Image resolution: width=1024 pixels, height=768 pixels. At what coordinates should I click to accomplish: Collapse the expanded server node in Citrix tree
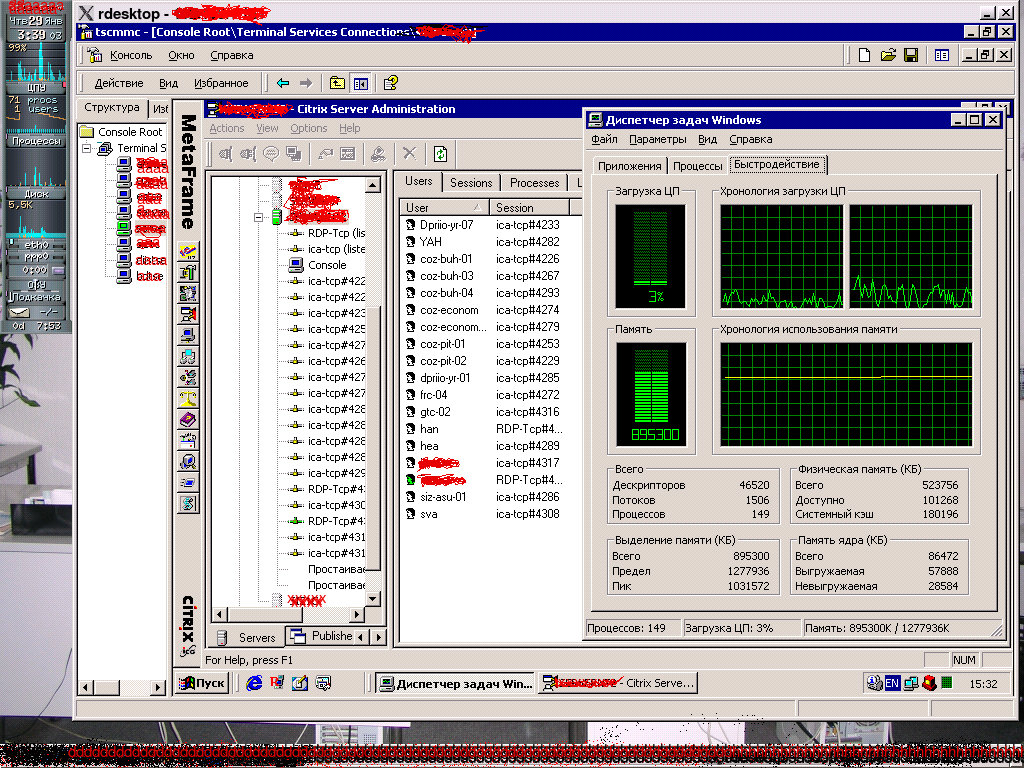259,217
